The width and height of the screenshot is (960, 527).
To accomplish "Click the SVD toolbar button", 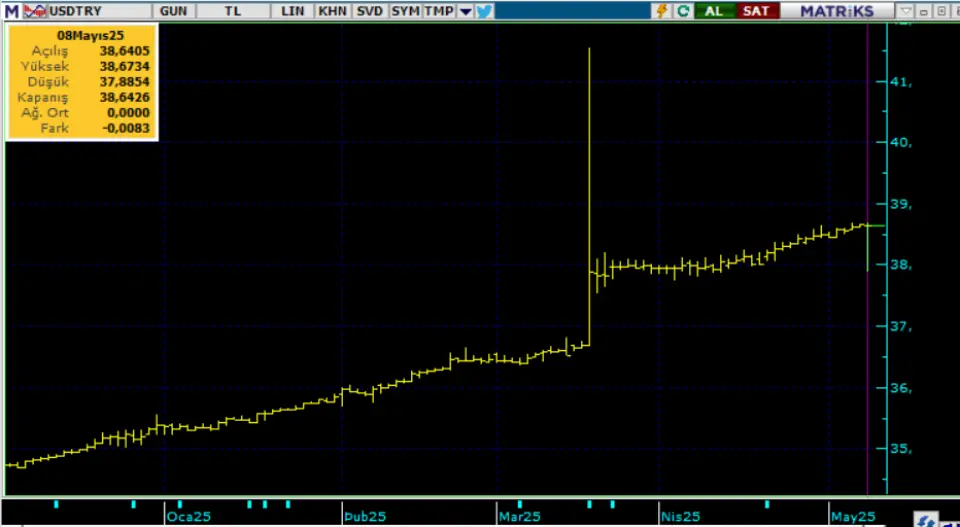I will tap(370, 11).
